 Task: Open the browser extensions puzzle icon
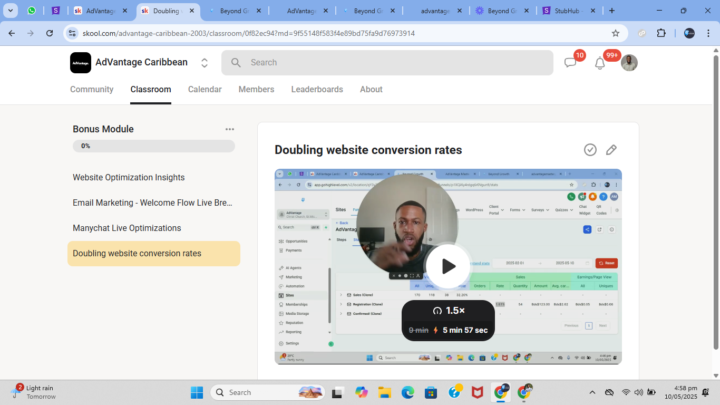[661, 33]
